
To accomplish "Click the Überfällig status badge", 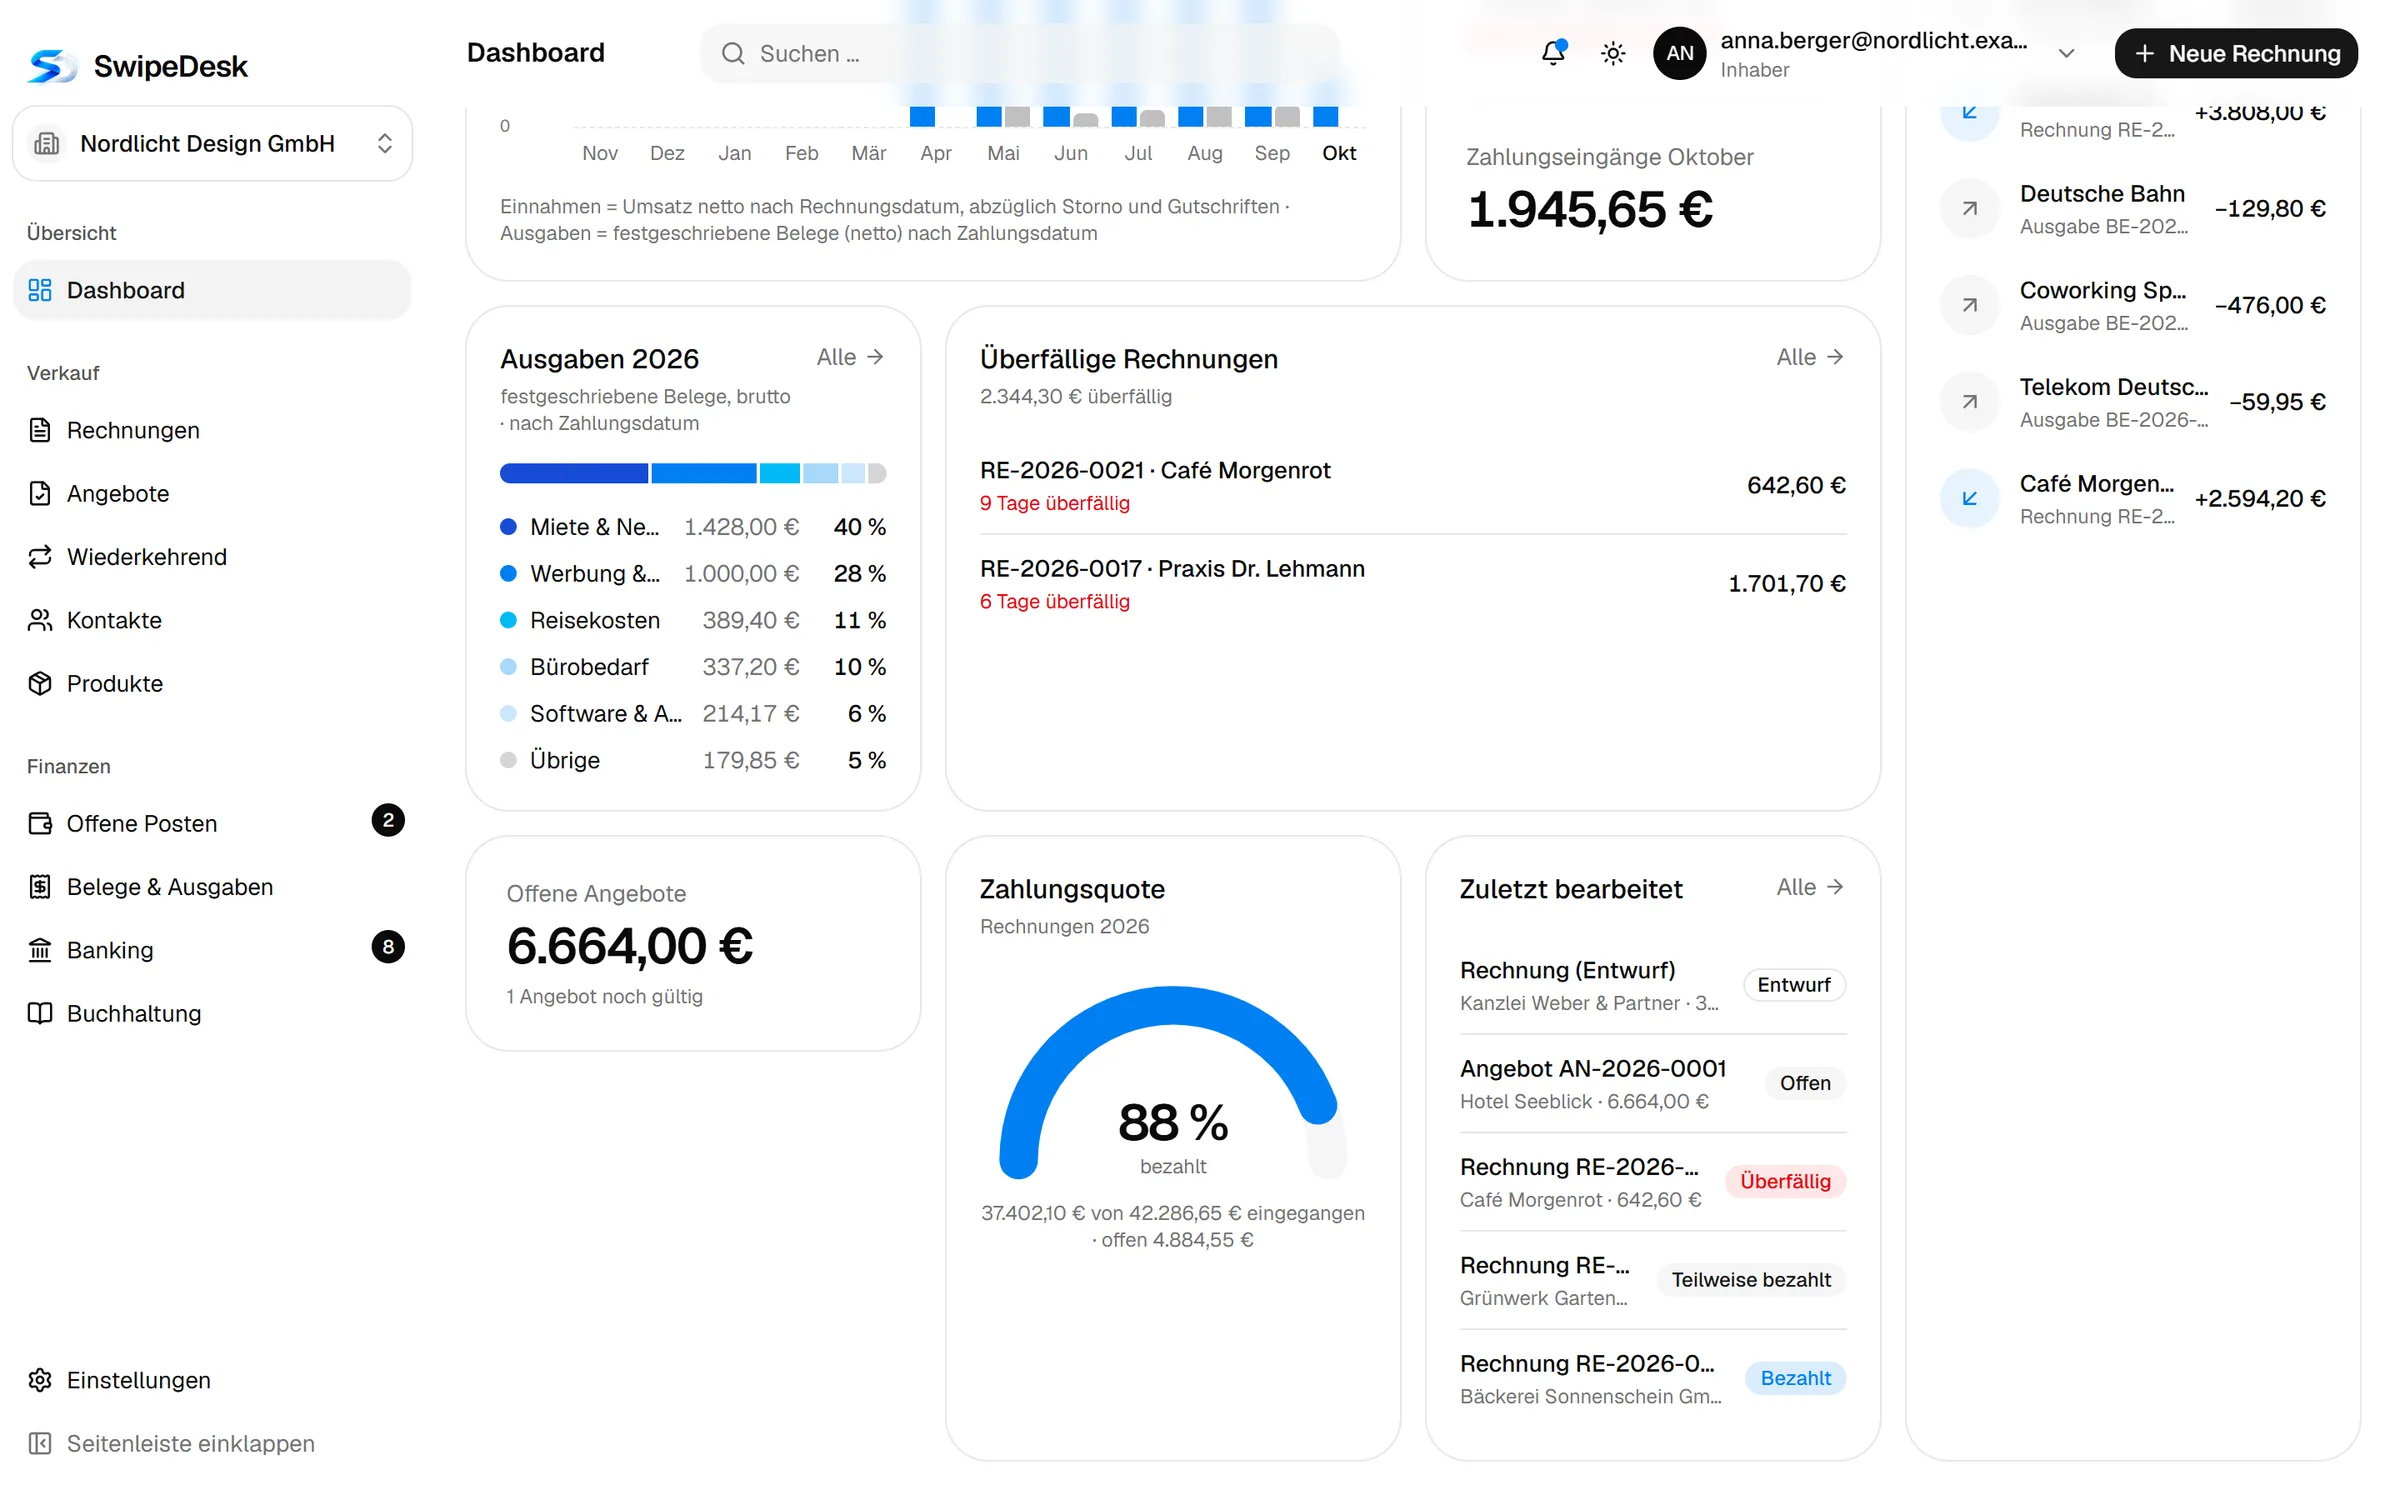I will point(1785,1181).
